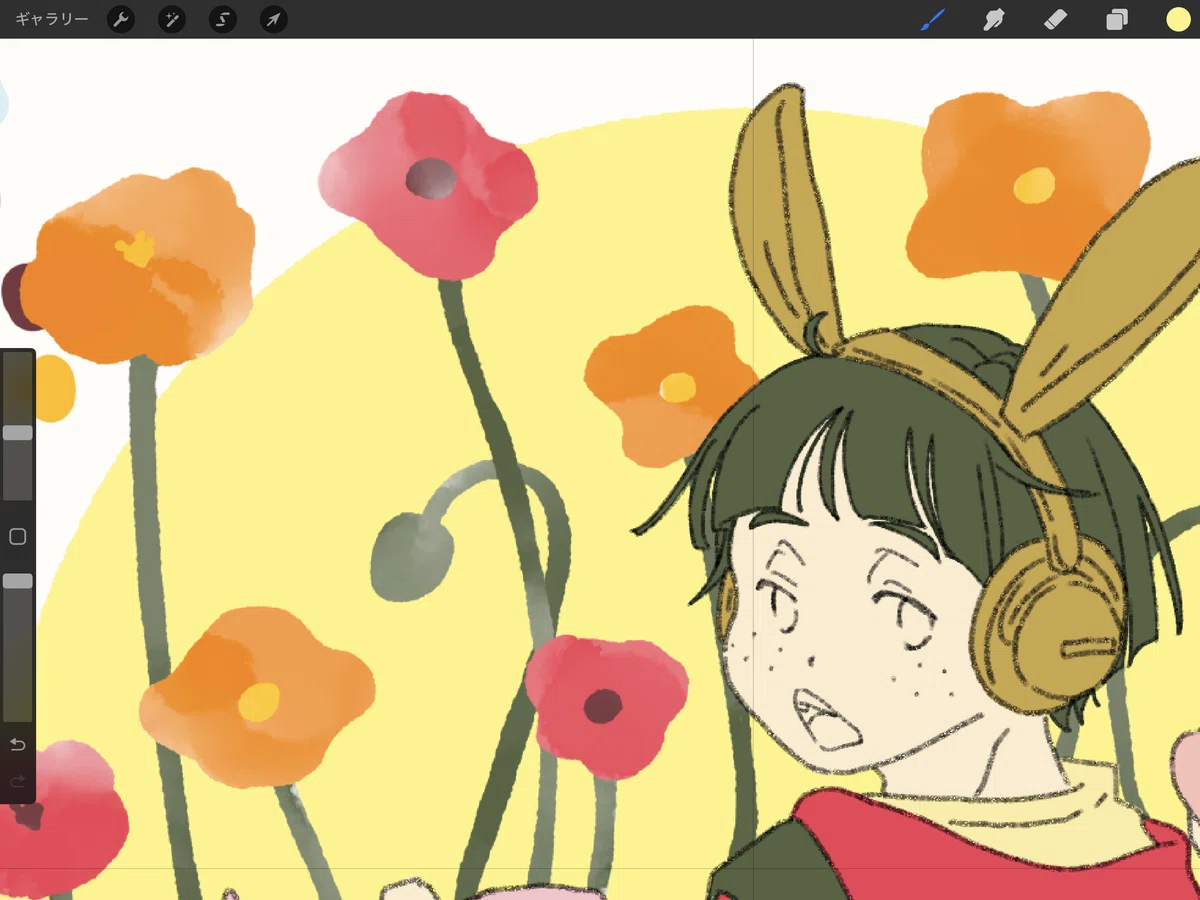Open the yellow active color picker
Screen dimensions: 1200x900
1178,19
